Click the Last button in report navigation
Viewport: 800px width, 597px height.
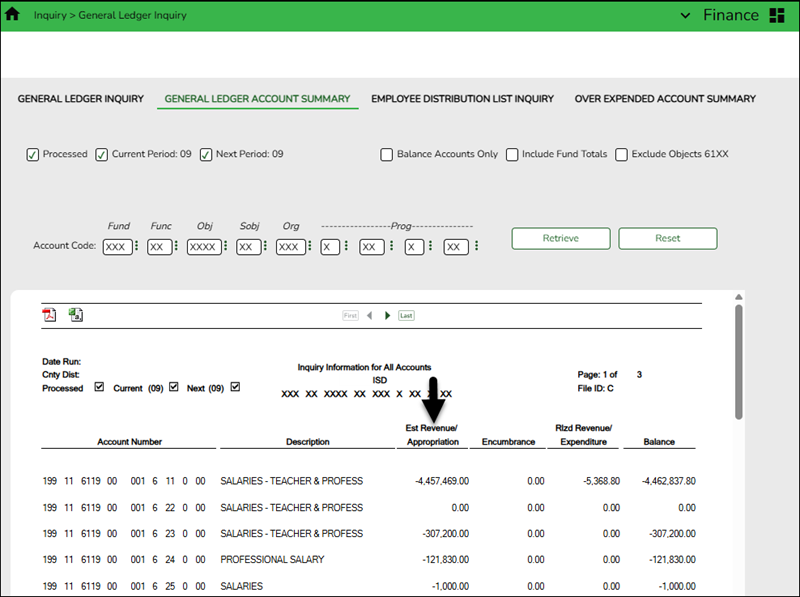[x=405, y=314]
